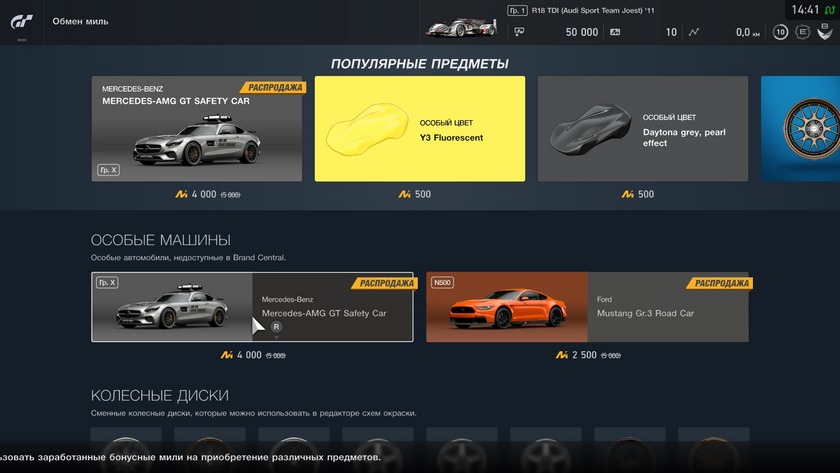
Task: Click the Колесные диски section heading
Action: point(160,395)
